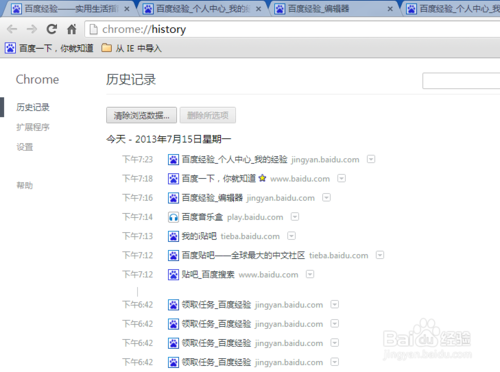
Task: Open the 百度经验_个人中心_我的经验 history entry
Action: click(x=234, y=159)
